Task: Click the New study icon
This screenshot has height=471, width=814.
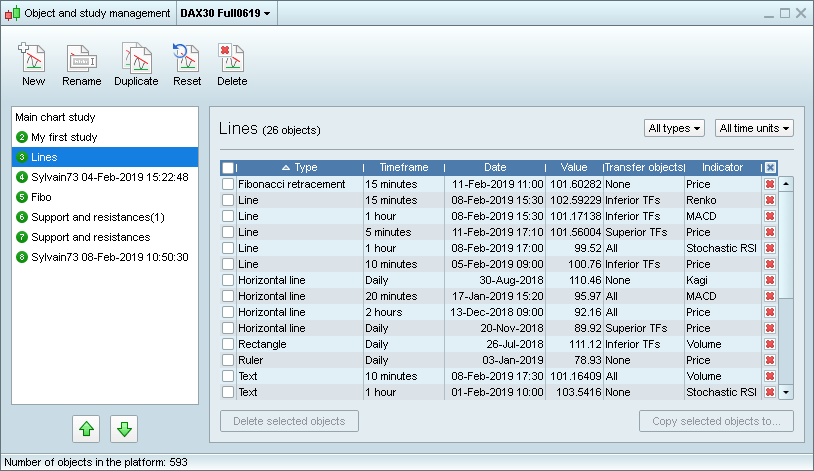Action: 33,60
